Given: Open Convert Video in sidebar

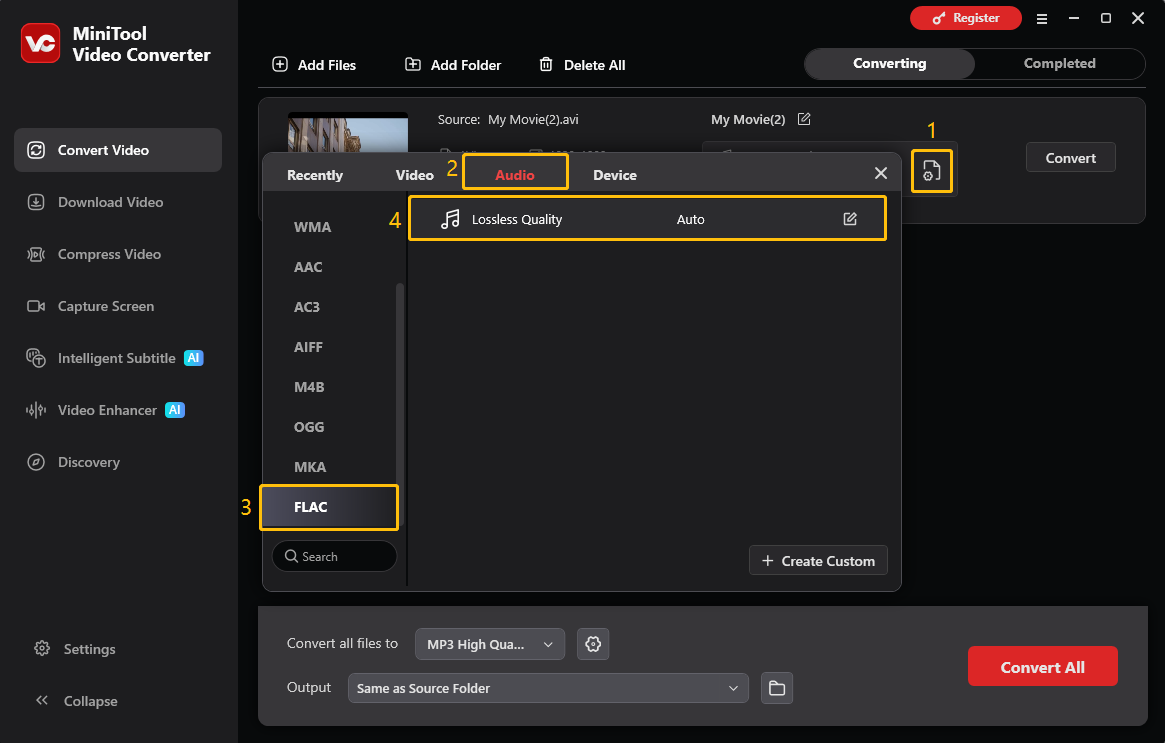Looking at the screenshot, I should pos(118,150).
